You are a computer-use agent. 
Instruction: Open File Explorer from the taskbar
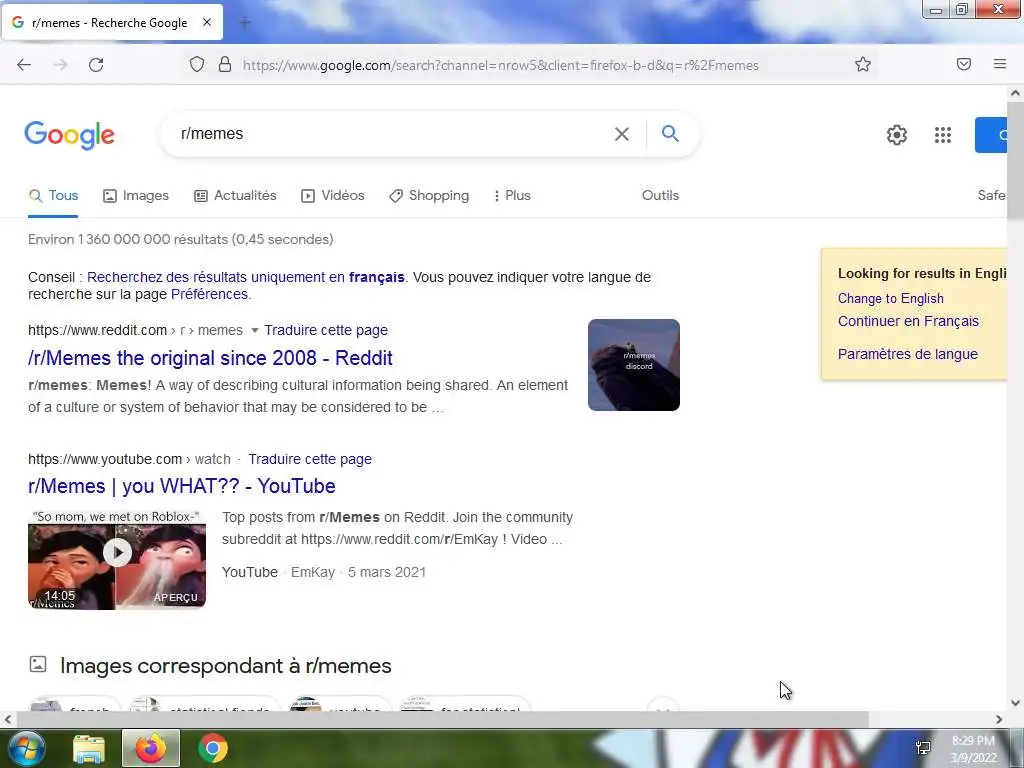(x=89, y=749)
